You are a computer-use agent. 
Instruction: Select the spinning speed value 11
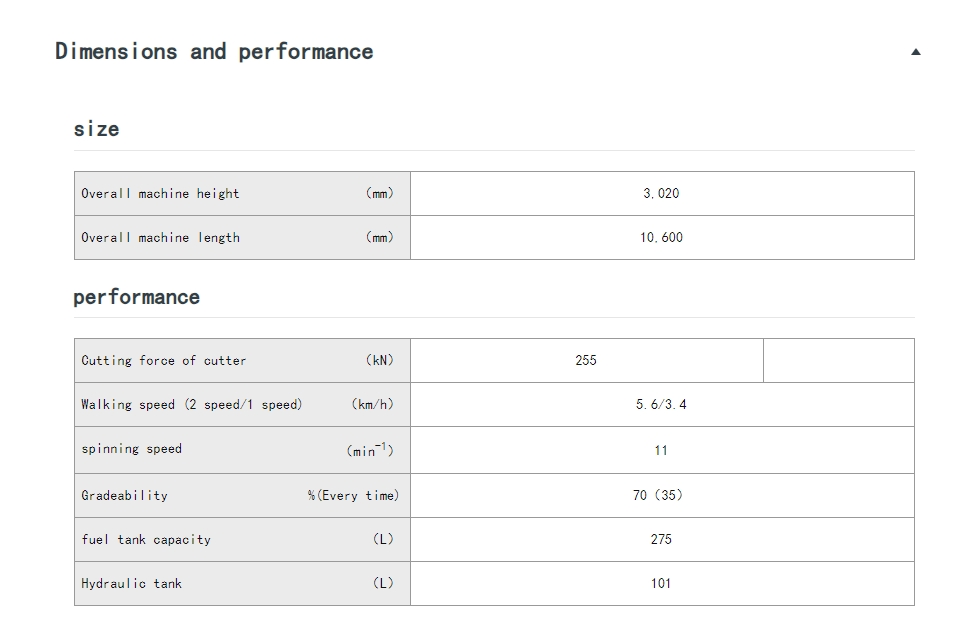coord(661,450)
